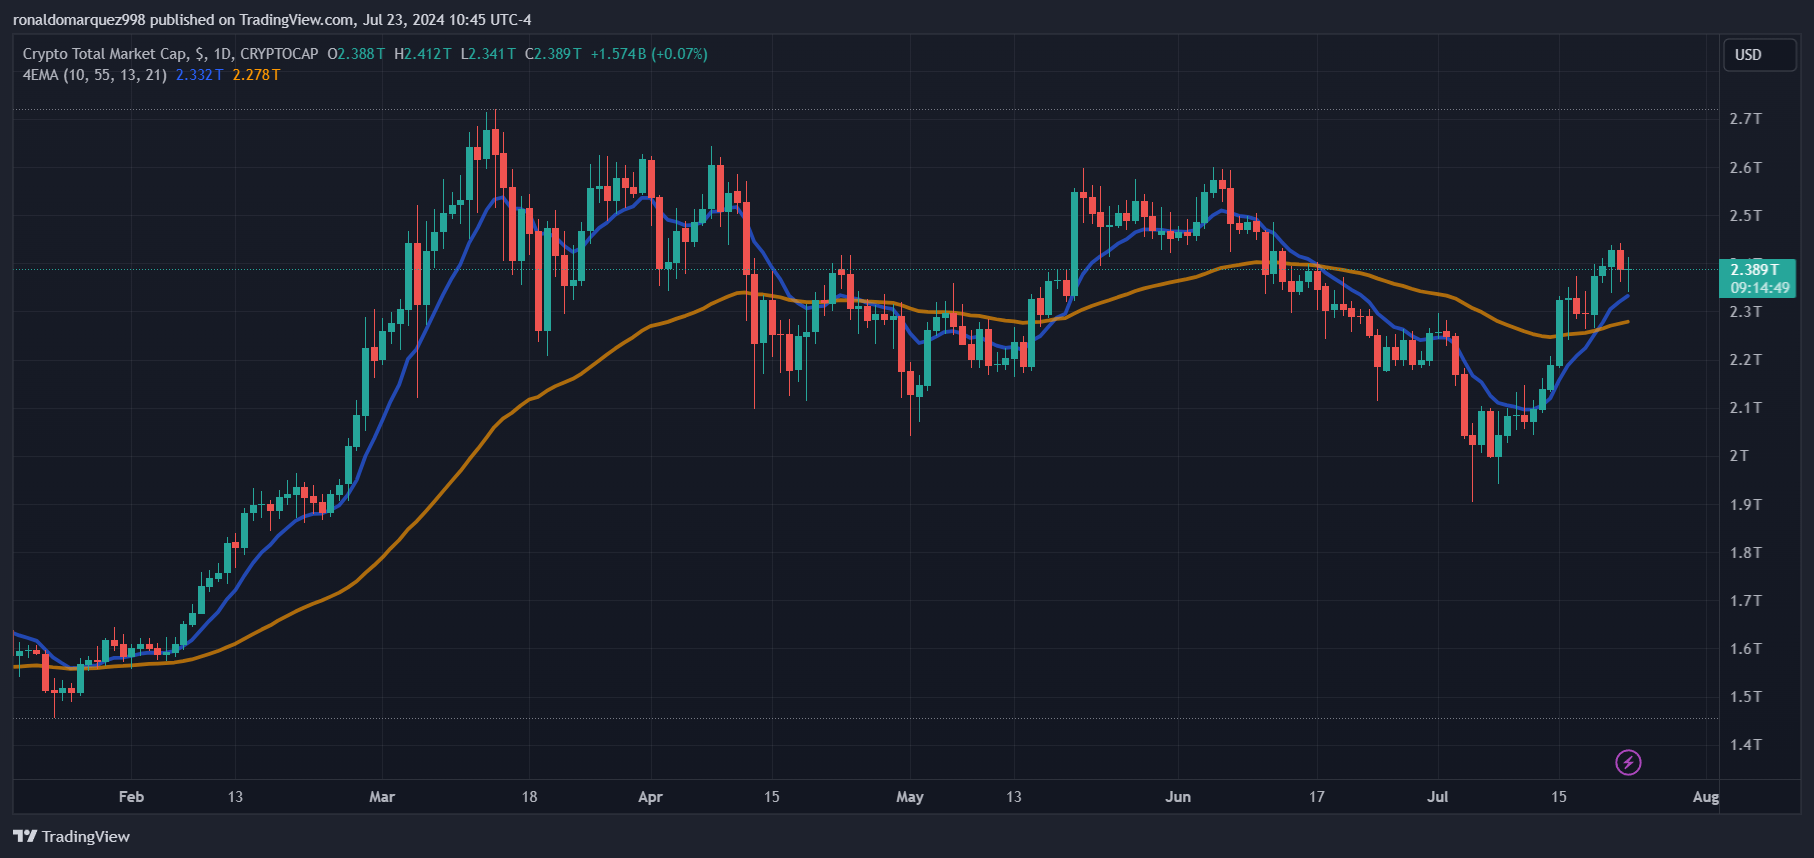The height and width of the screenshot is (858, 1814).
Task: Open the USD currency selector
Action: click(x=1759, y=55)
